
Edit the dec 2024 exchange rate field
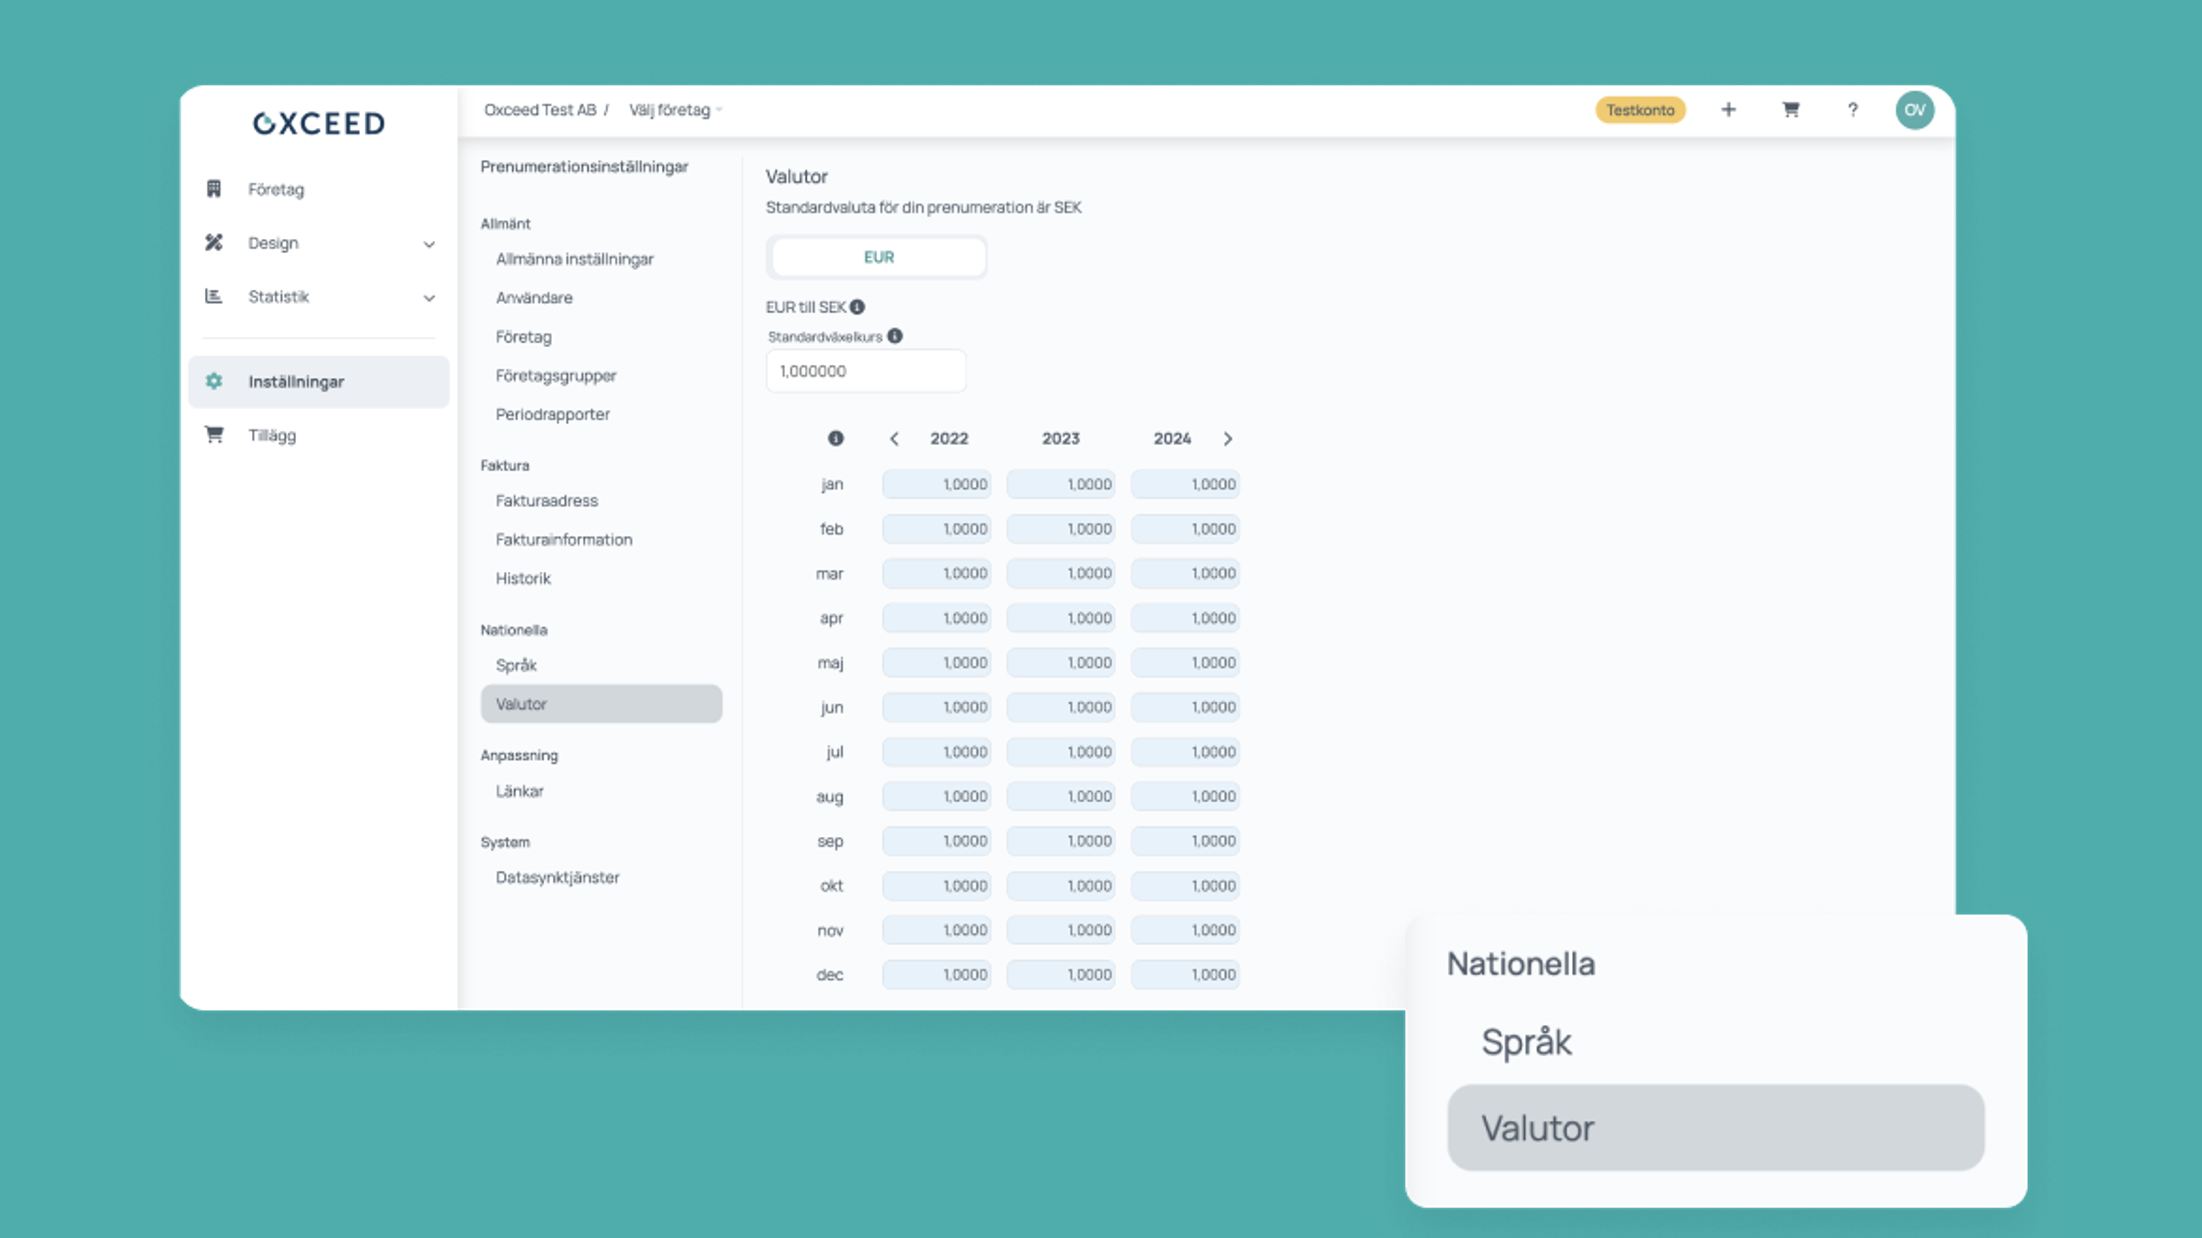coord(1185,975)
